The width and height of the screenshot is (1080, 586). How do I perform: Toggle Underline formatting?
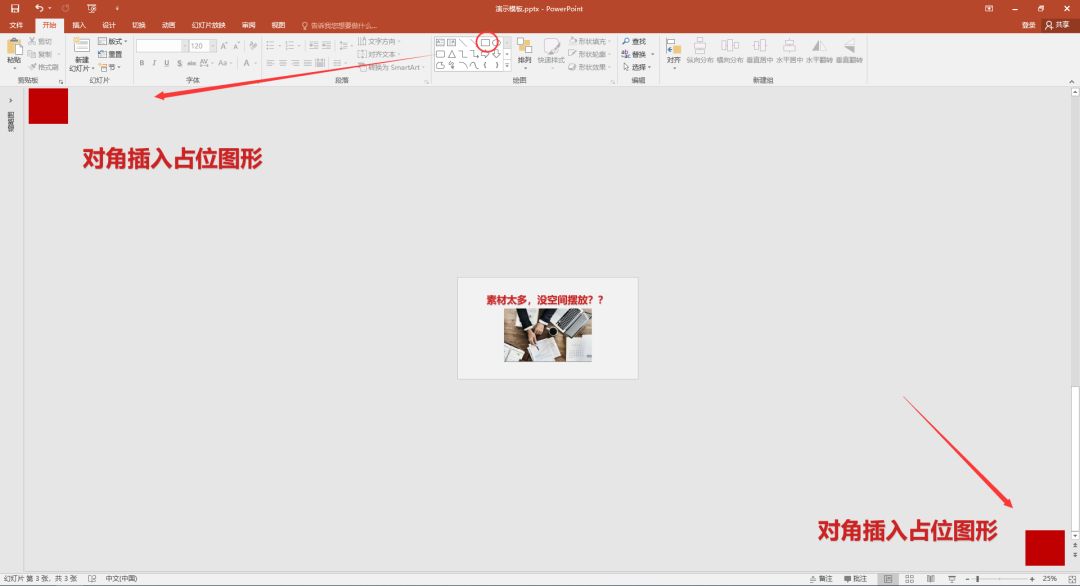[167, 63]
